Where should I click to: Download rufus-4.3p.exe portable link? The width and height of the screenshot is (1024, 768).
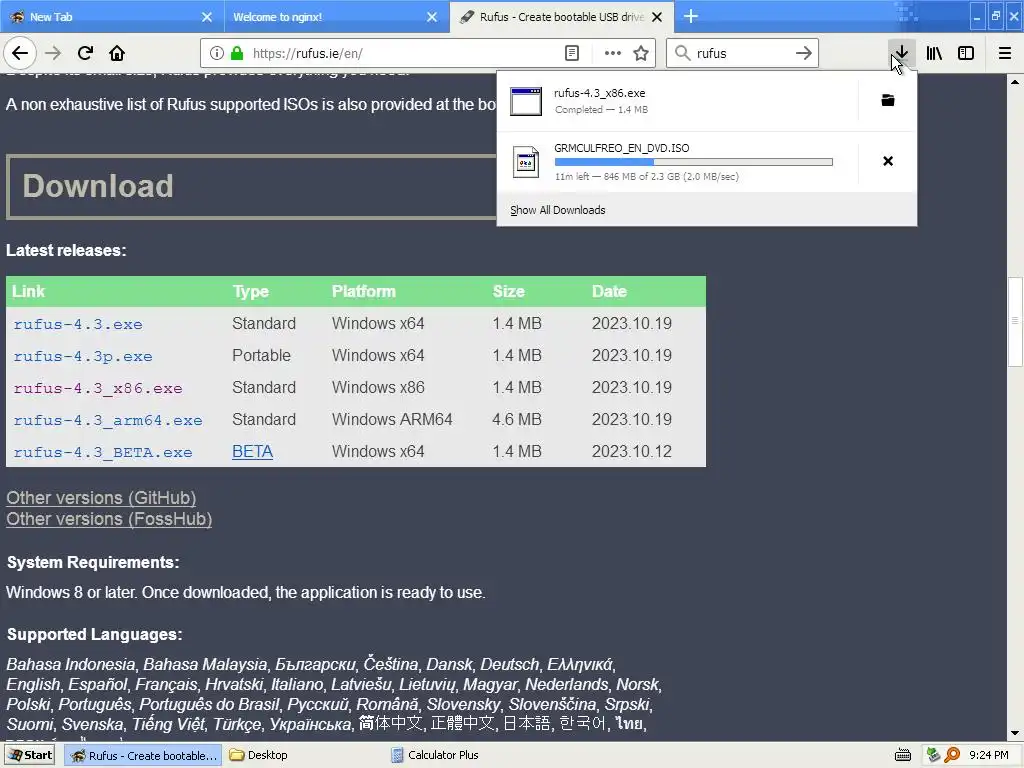(83, 356)
